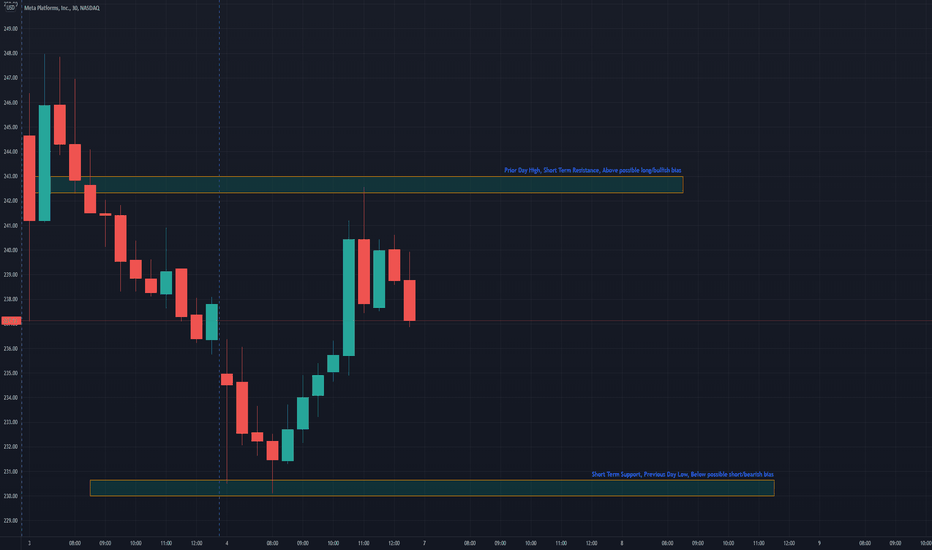Click the 246.00 price axis label
The image size is (932, 550).
(x=11, y=103)
